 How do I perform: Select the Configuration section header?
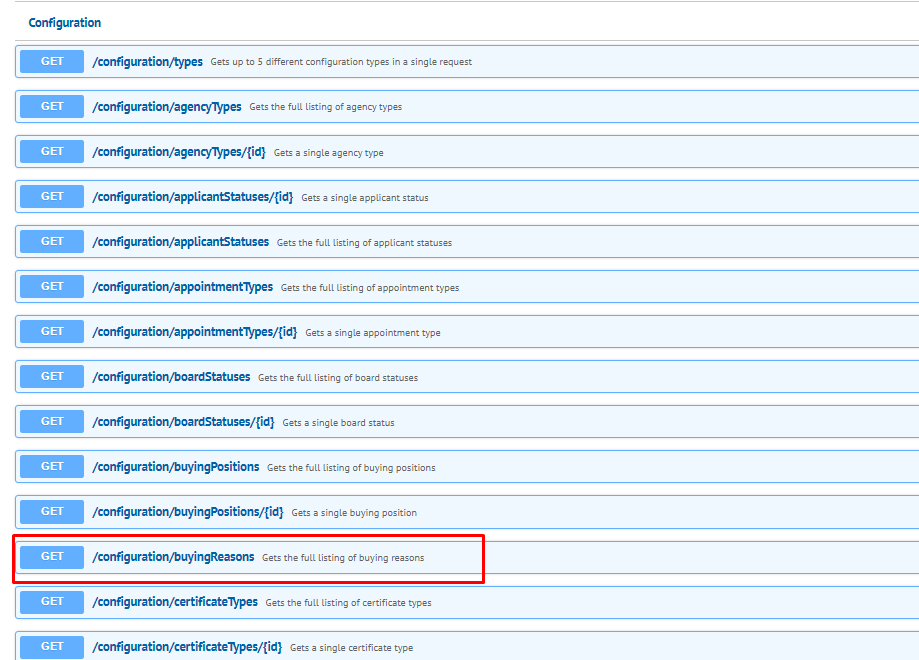point(64,22)
